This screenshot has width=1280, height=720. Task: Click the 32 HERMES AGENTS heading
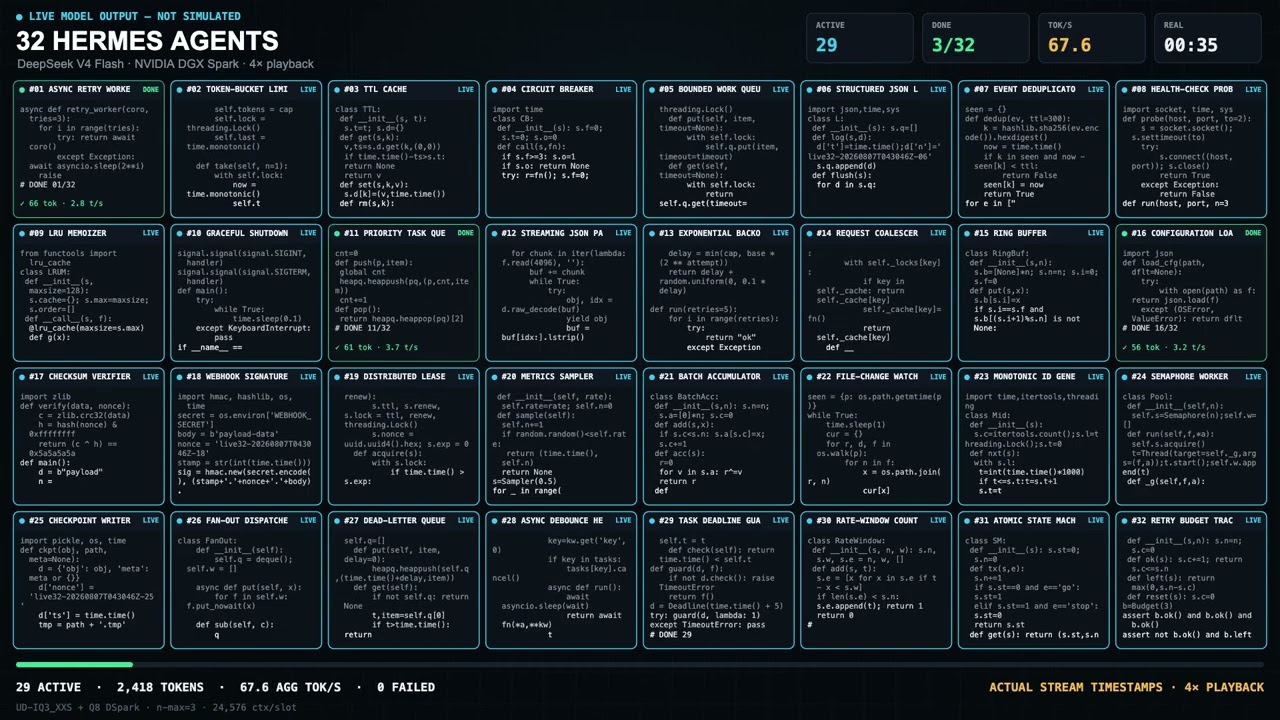pyautogui.click(x=147, y=41)
